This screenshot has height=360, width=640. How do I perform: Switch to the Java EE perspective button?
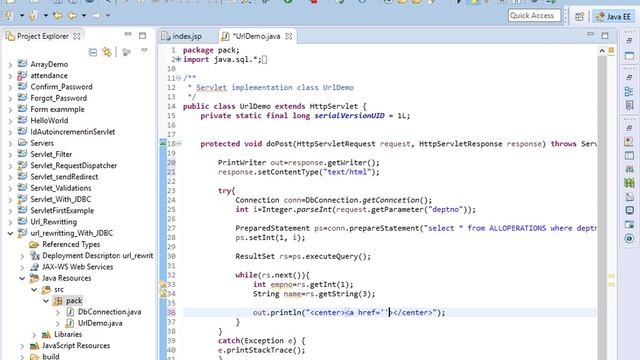[x=613, y=16]
